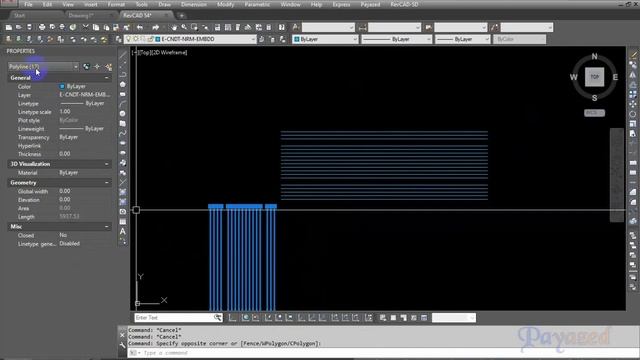Click the new tab plus button

[182, 16]
